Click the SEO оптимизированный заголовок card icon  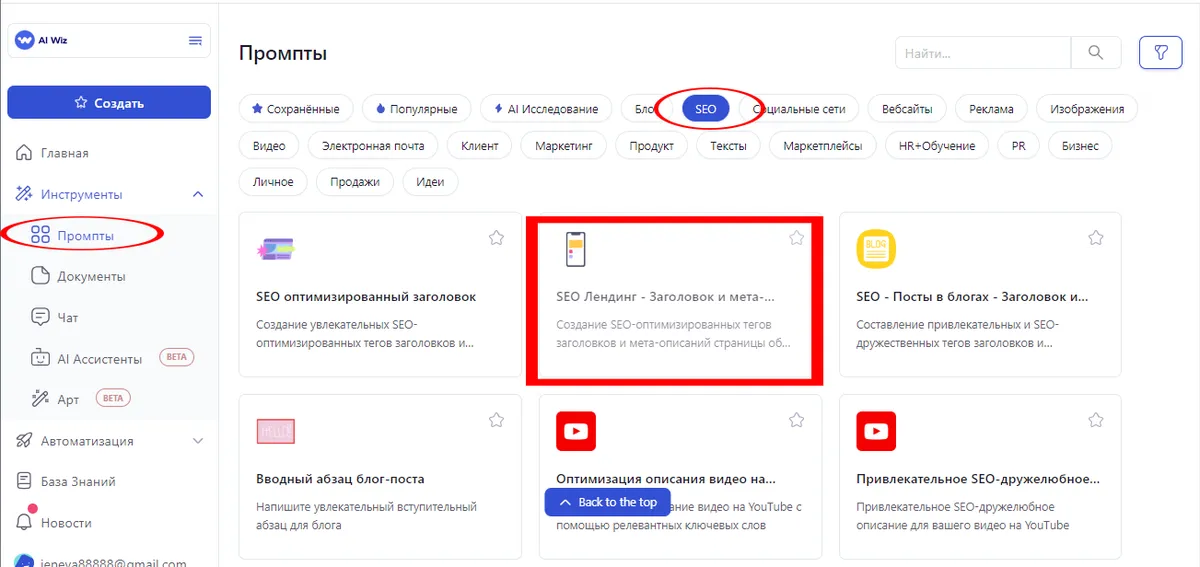coord(276,250)
